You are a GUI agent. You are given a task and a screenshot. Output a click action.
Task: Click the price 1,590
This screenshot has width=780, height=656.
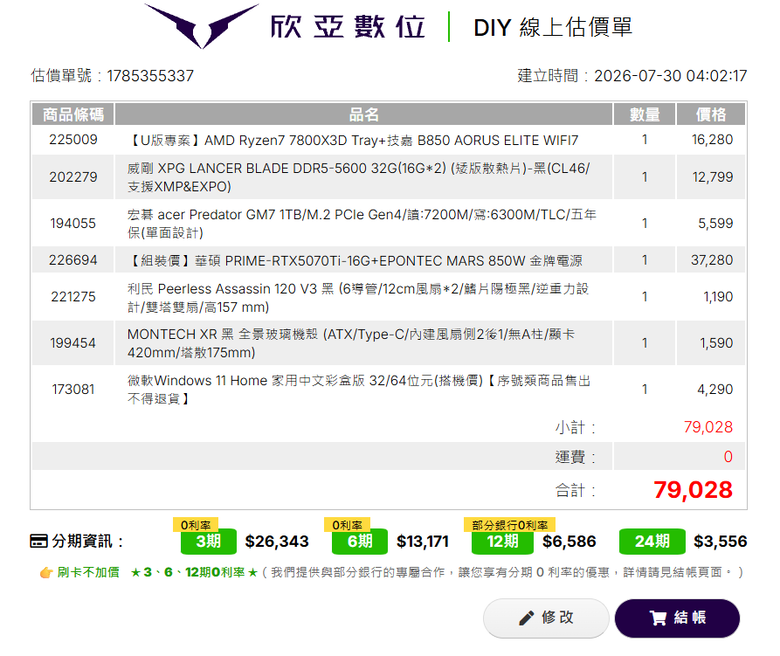[x=716, y=343]
